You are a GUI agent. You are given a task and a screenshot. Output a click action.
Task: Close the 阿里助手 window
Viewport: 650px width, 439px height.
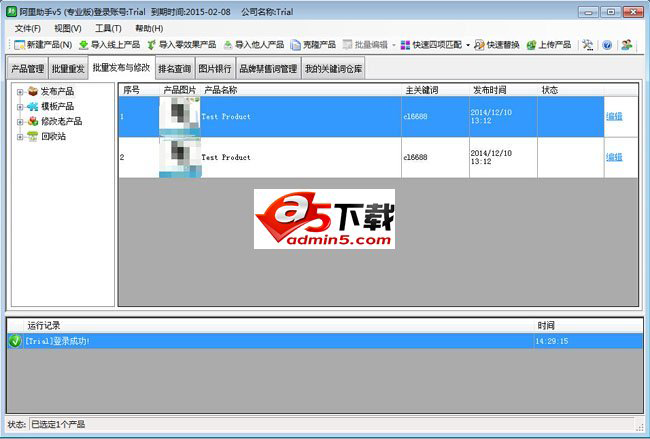click(633, 12)
